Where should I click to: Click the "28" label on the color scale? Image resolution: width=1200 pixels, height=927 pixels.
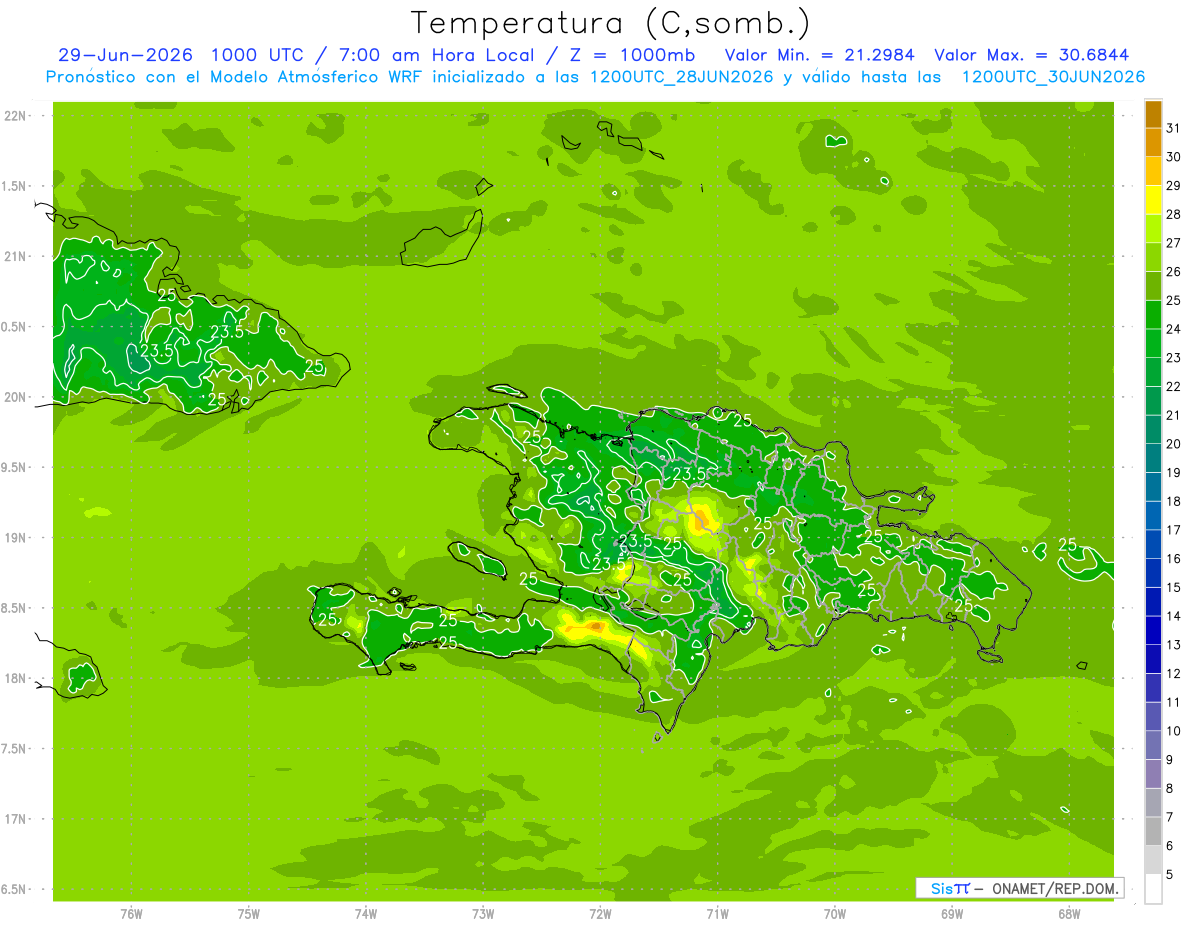tap(1173, 214)
